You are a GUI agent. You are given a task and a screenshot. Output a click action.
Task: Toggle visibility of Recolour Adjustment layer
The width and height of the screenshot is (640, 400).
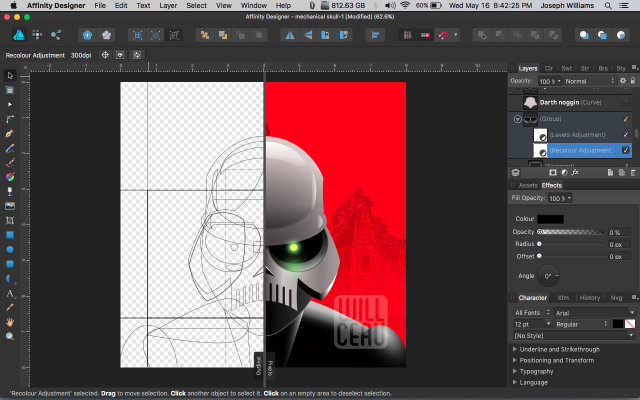(x=626, y=150)
